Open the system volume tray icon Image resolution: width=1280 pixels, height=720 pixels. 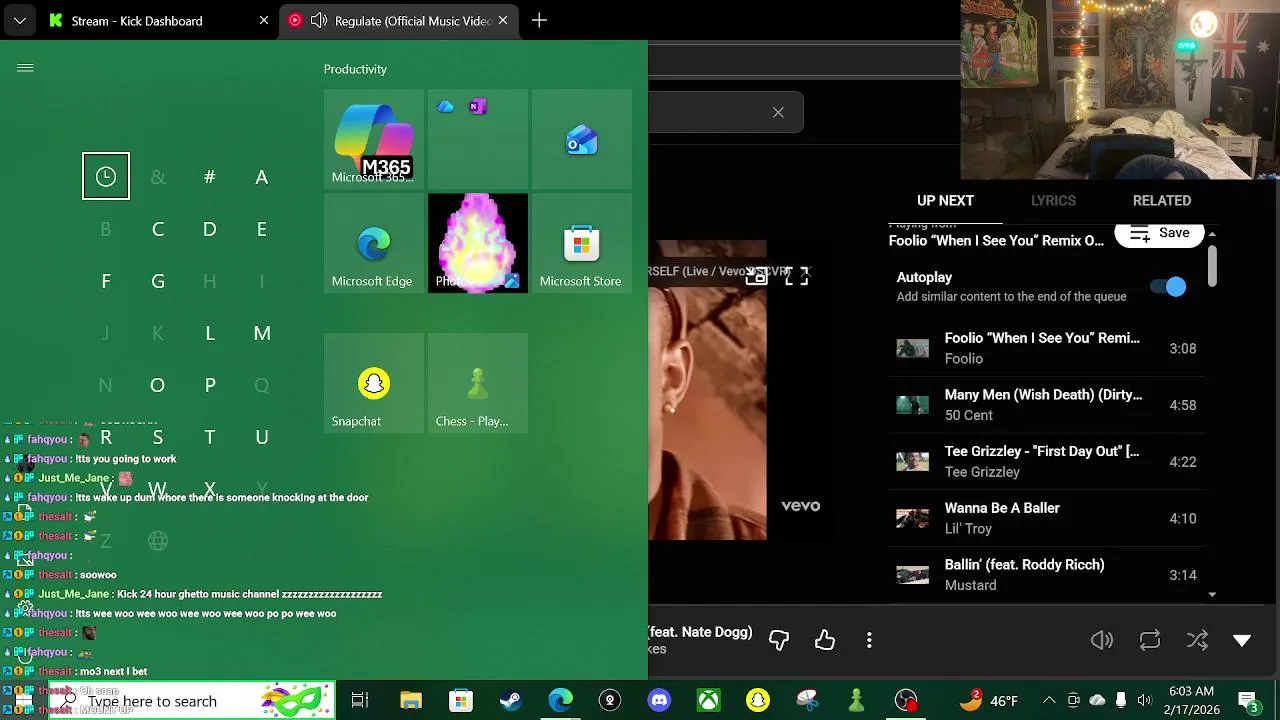[x=1144, y=700]
